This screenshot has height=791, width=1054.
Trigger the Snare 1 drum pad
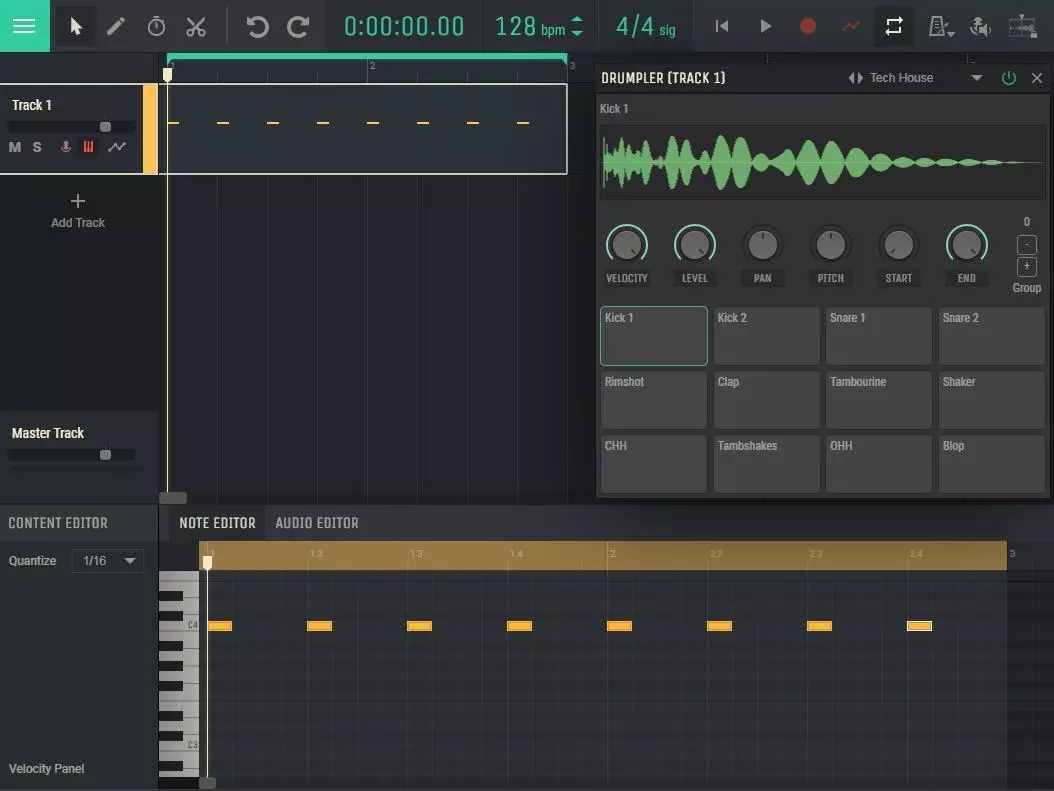(x=879, y=336)
